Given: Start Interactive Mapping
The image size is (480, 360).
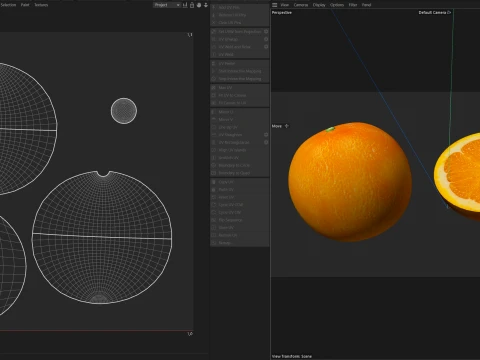Looking at the screenshot, I should (x=239, y=71).
